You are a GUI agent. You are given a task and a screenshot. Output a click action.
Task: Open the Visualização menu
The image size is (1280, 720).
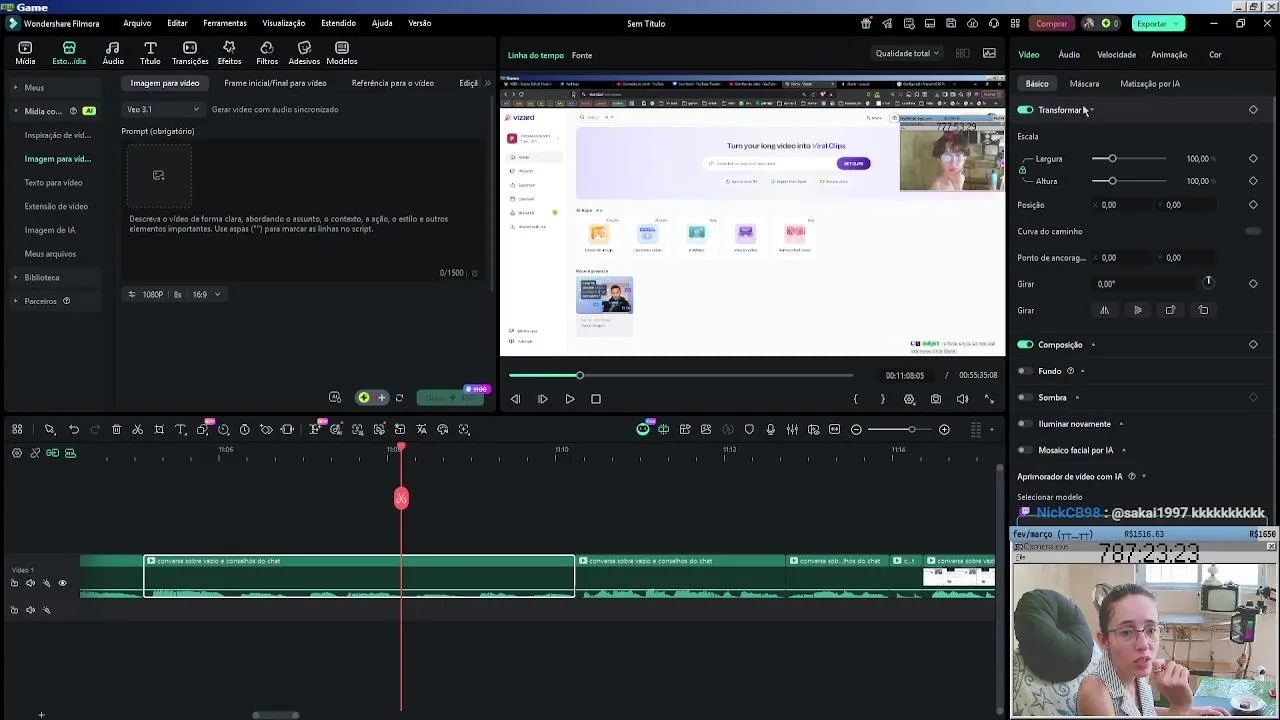(284, 23)
